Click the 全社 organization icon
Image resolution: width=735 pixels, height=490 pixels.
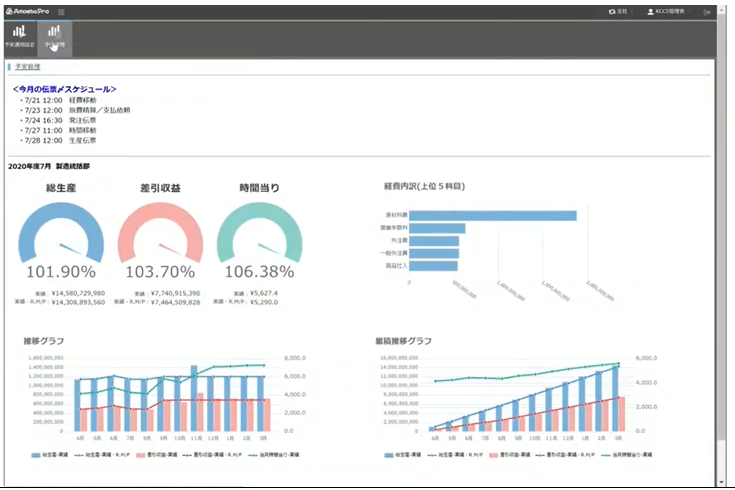[x=612, y=12]
